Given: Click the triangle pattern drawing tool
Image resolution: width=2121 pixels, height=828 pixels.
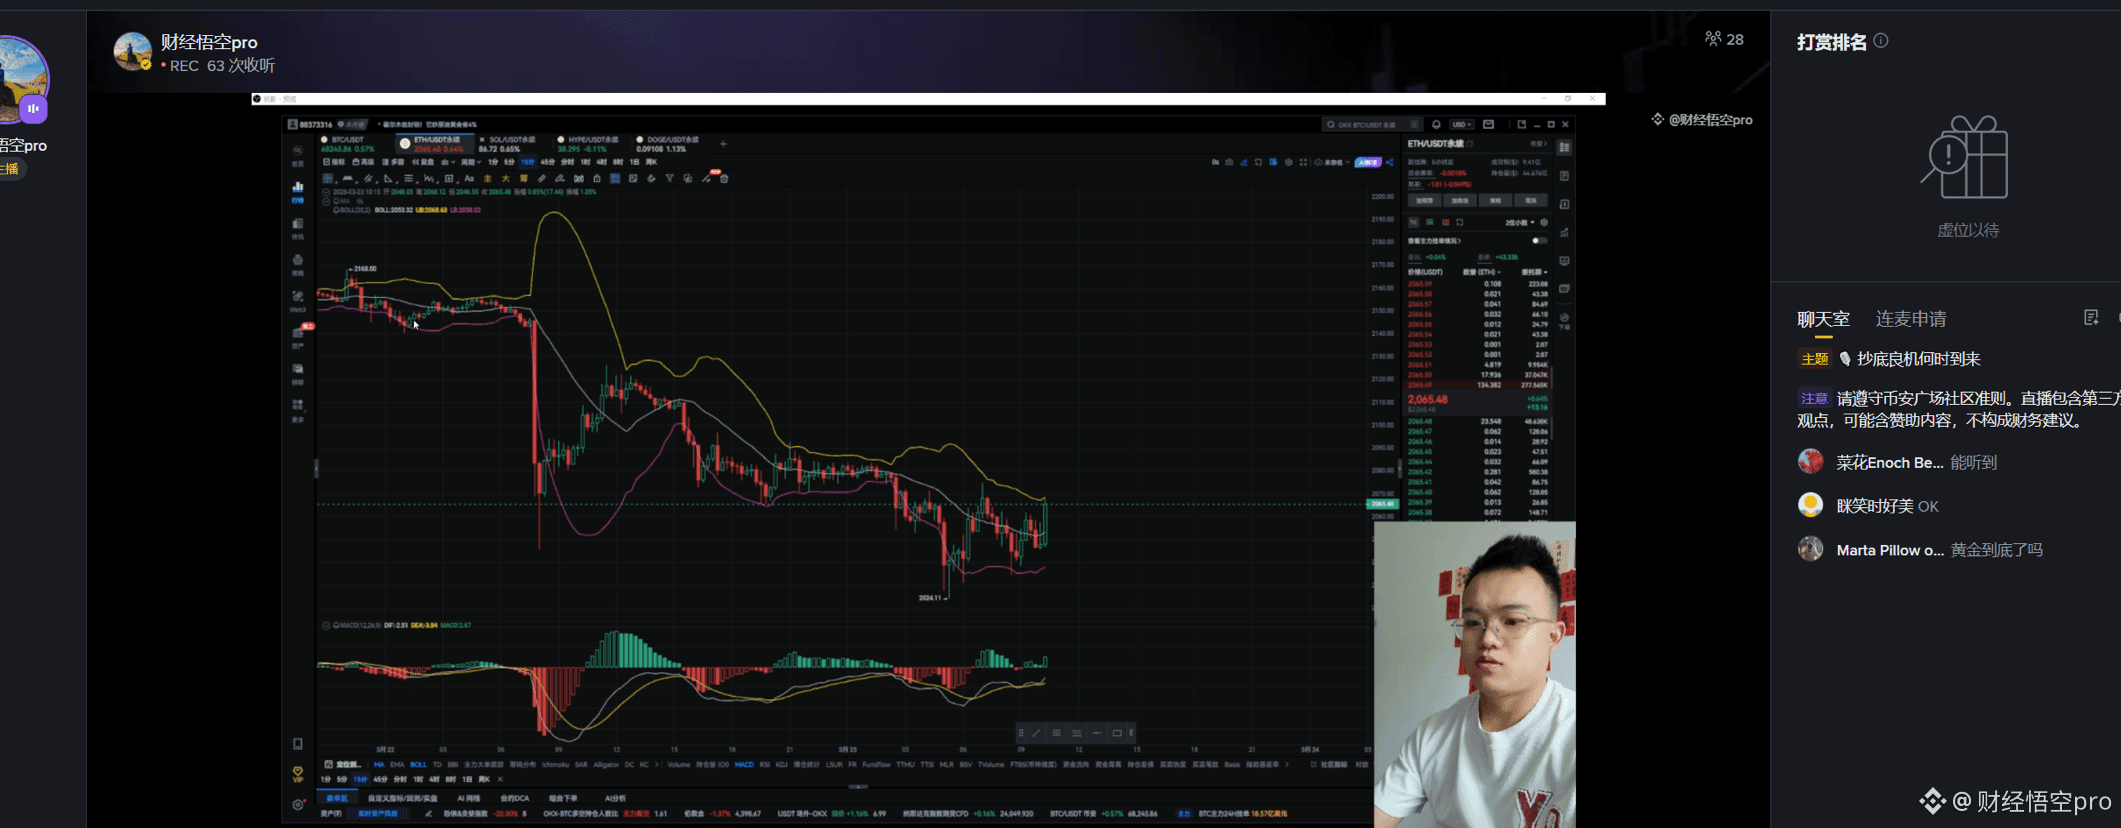Looking at the screenshot, I should point(388,178).
